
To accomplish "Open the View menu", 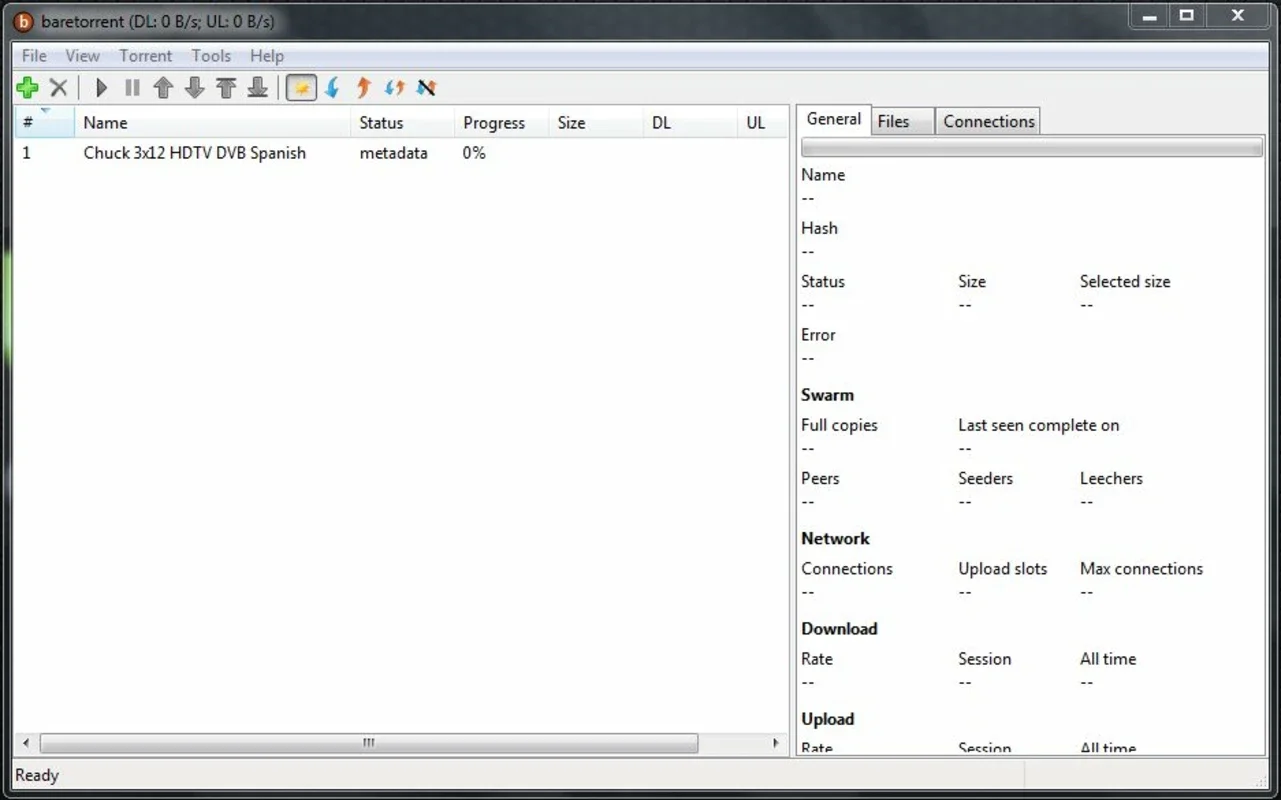I will click(83, 56).
